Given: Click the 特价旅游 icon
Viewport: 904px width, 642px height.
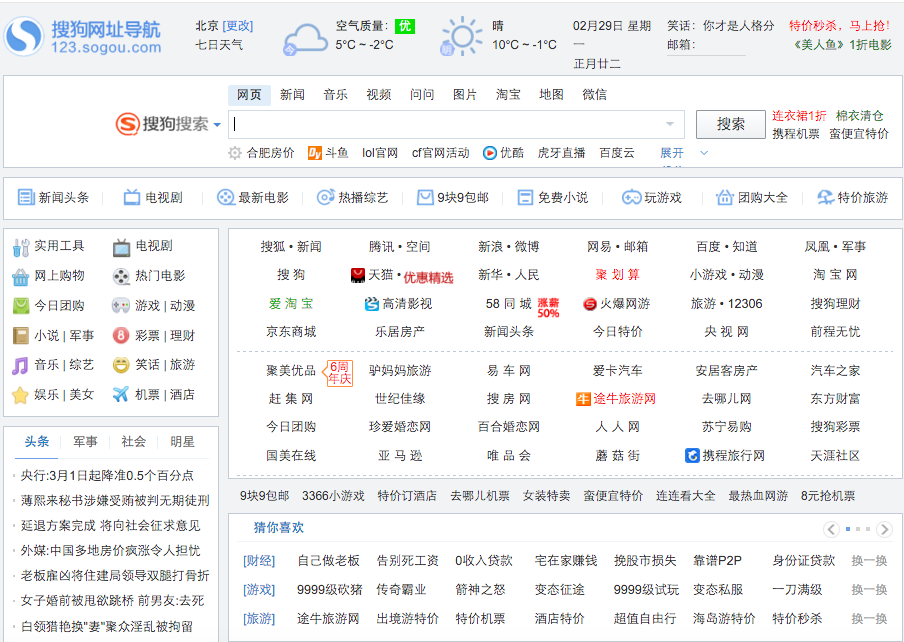Looking at the screenshot, I should pyautogui.click(x=826, y=197).
